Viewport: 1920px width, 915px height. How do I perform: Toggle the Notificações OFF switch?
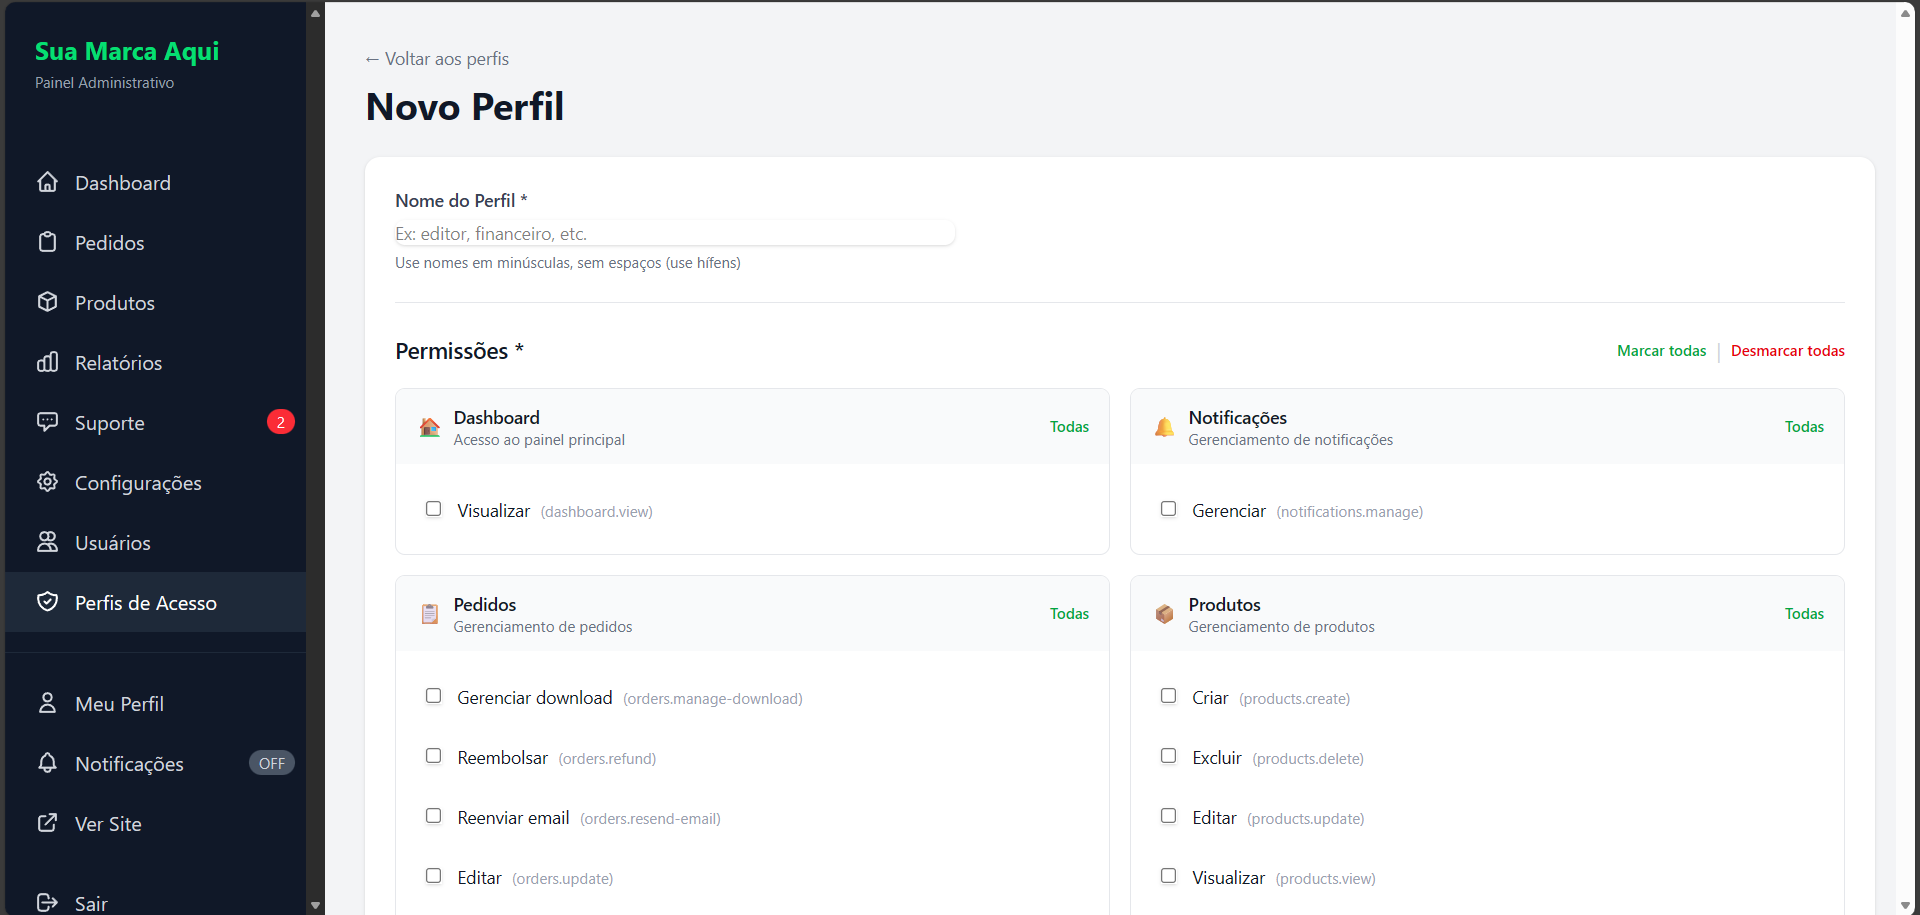pyautogui.click(x=271, y=763)
